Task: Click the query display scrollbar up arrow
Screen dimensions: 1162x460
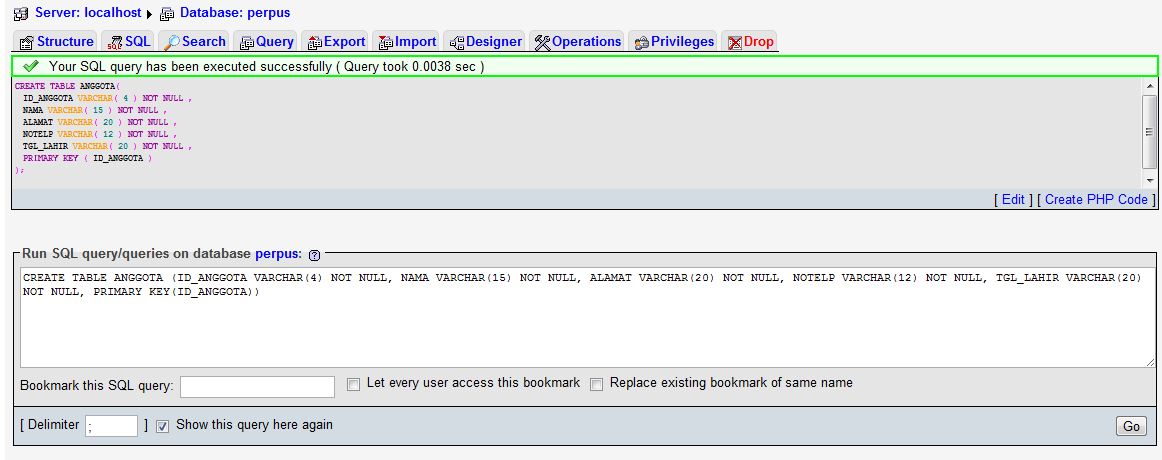Action: [1149, 86]
